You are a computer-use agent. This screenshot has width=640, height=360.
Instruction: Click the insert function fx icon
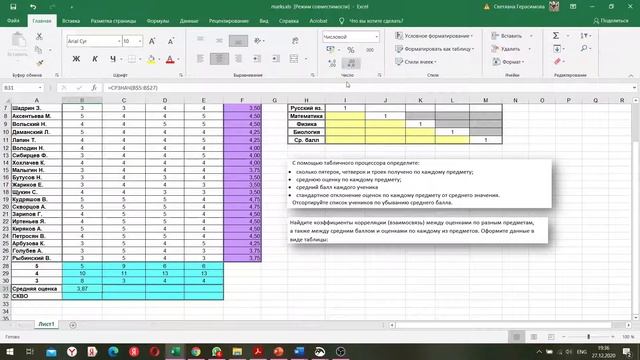tap(93, 88)
